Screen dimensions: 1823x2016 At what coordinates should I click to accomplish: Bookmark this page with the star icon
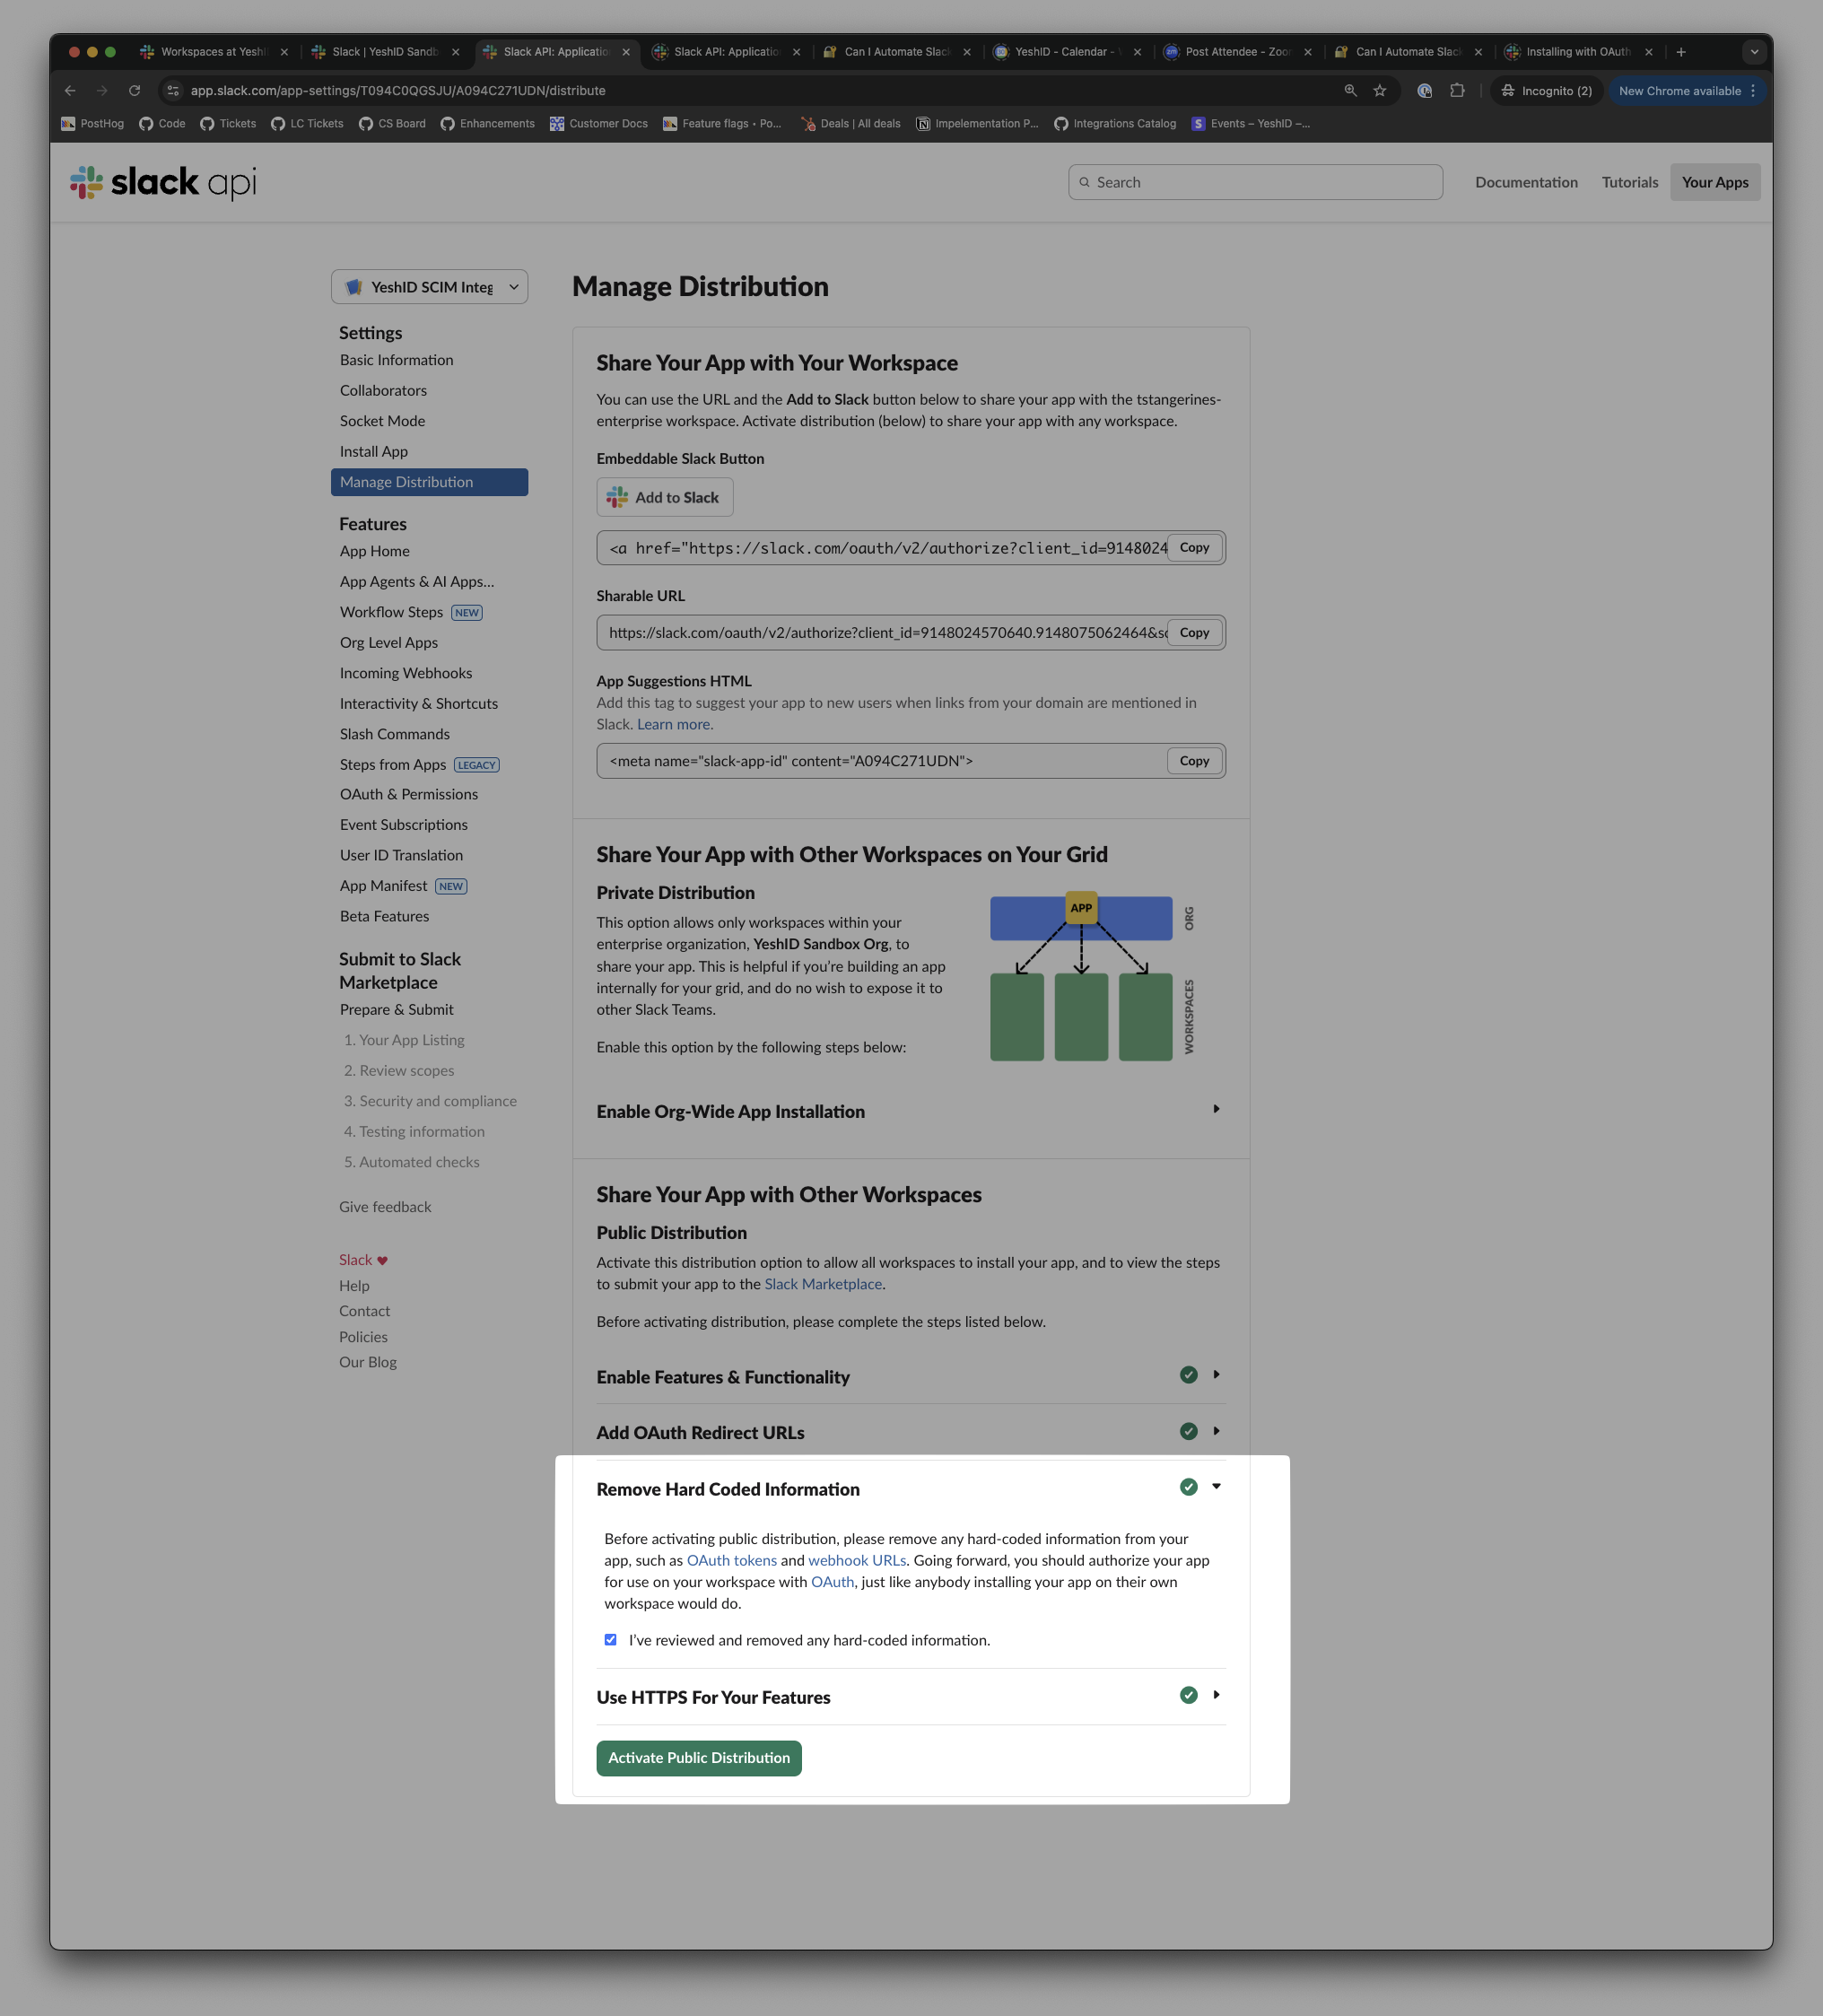click(1380, 91)
